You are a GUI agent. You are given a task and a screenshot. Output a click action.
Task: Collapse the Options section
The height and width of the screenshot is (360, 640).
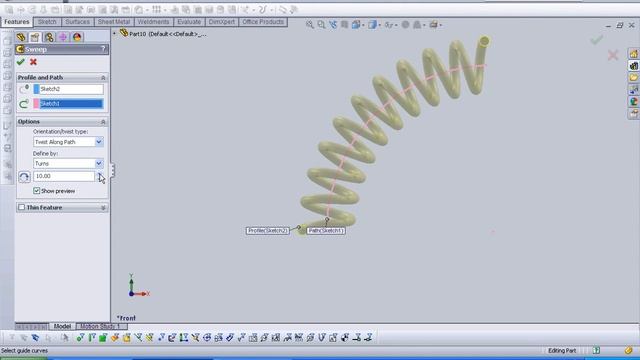pos(103,122)
